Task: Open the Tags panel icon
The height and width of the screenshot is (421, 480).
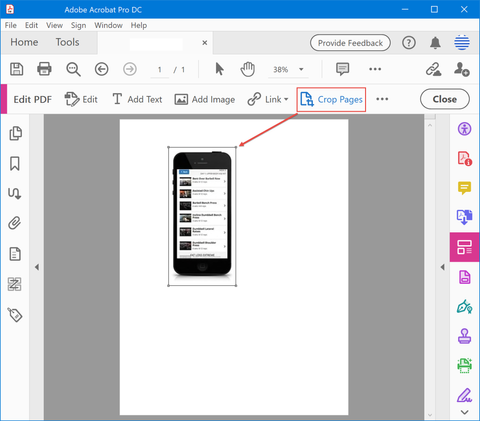Action: (x=15, y=315)
